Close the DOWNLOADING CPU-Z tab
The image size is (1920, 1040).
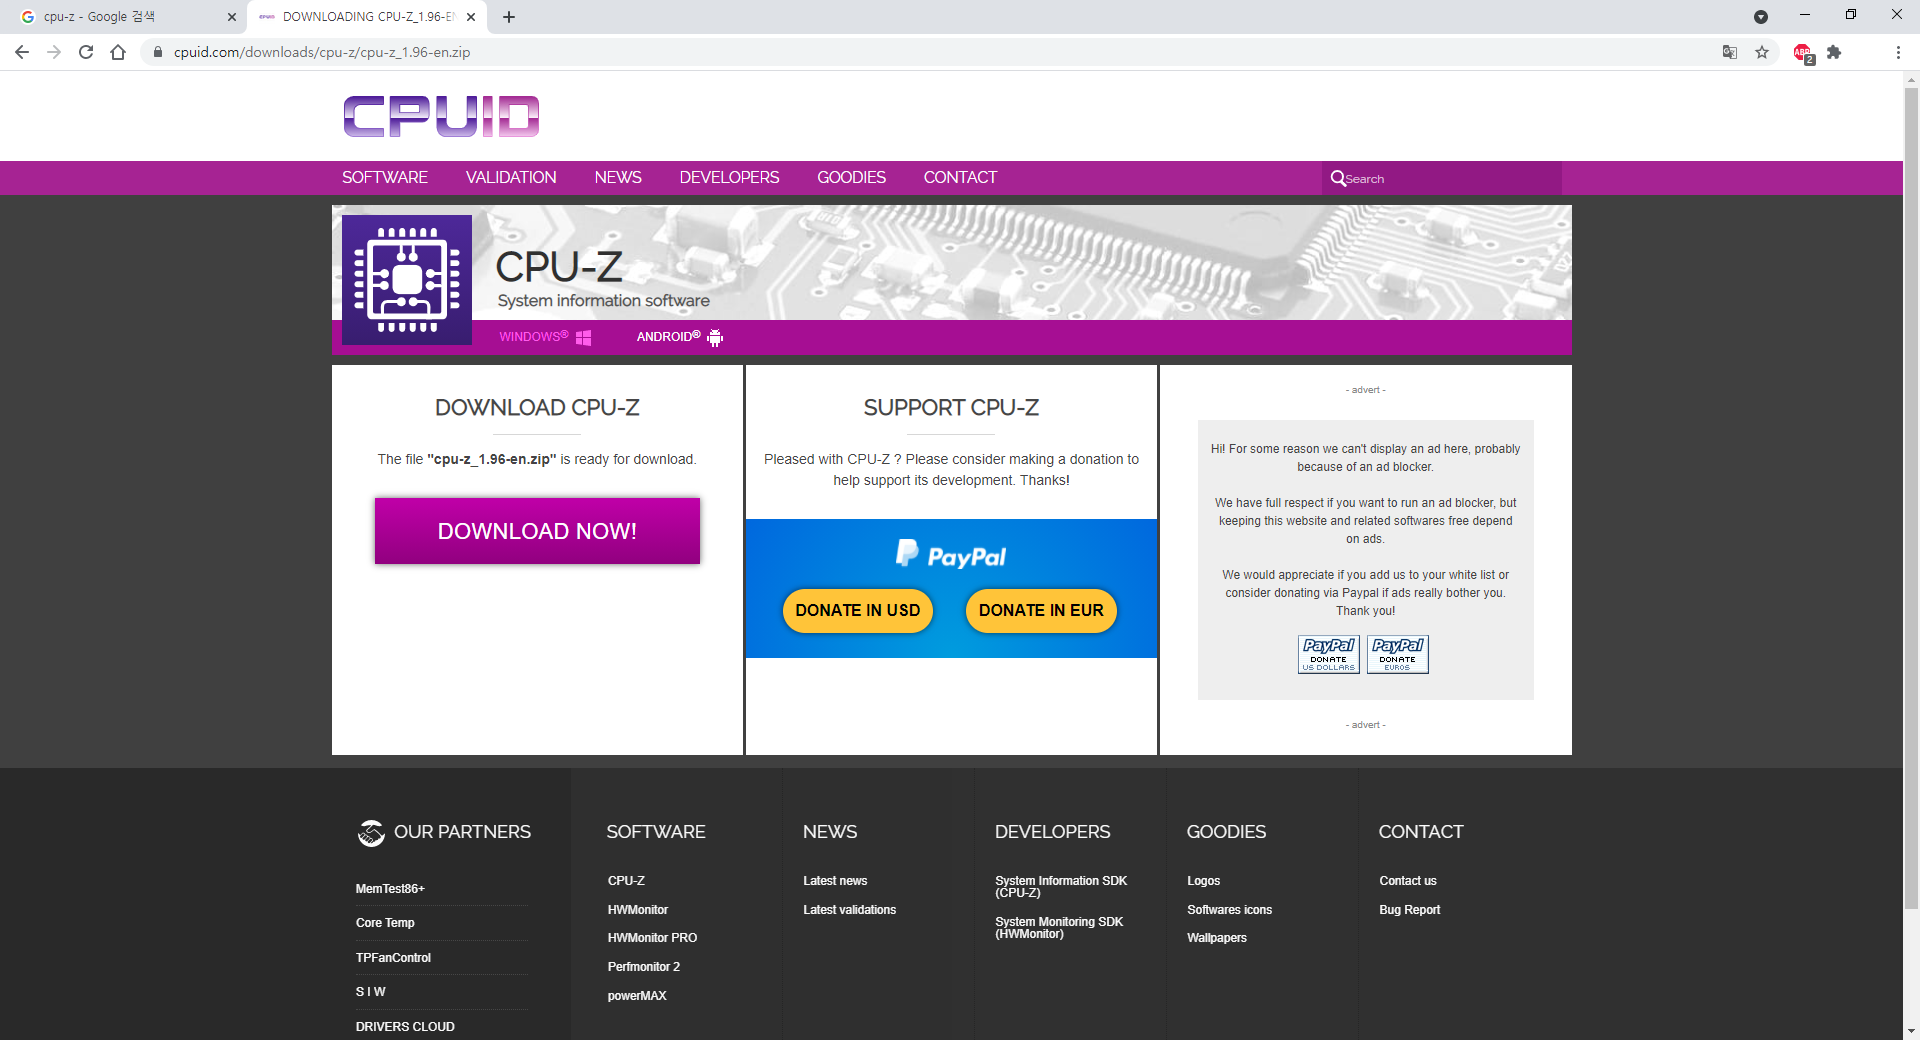[471, 17]
